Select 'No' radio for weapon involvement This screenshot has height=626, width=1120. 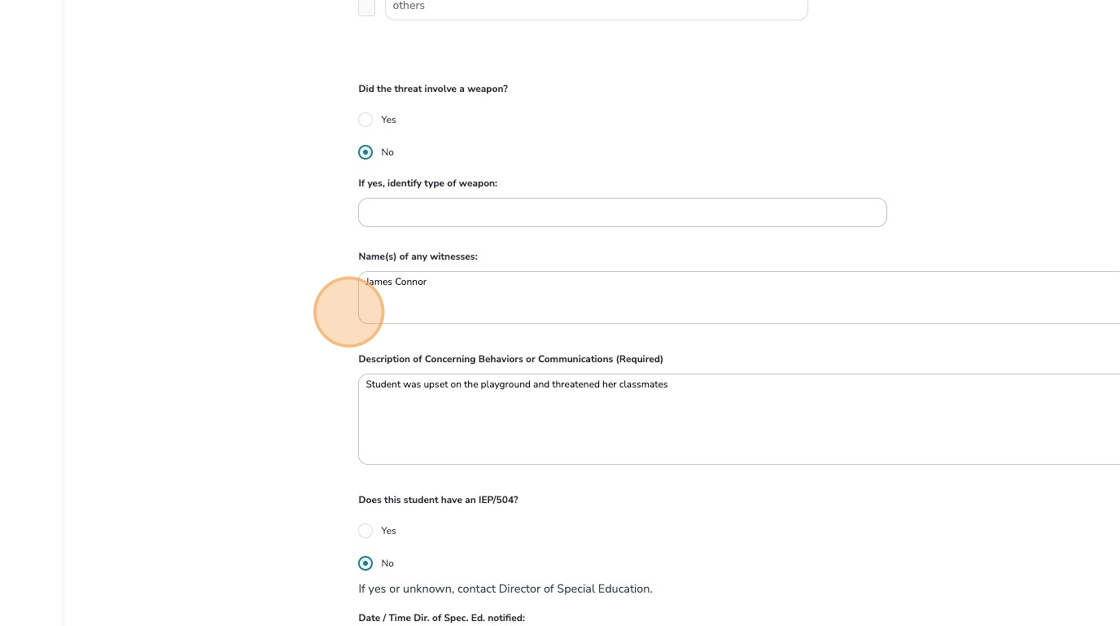pyautogui.click(x=366, y=153)
